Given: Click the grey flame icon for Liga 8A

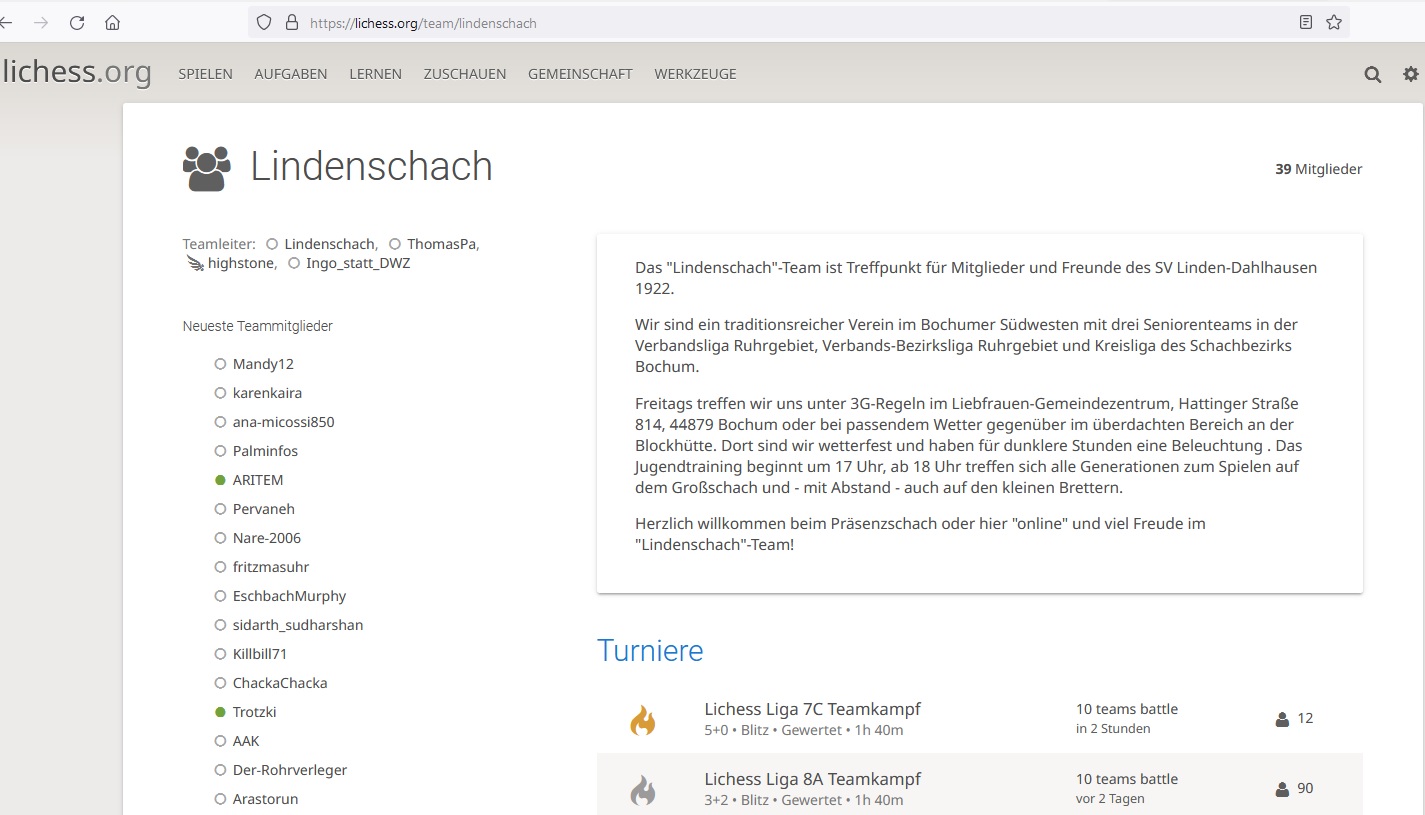Looking at the screenshot, I should 642,790.
